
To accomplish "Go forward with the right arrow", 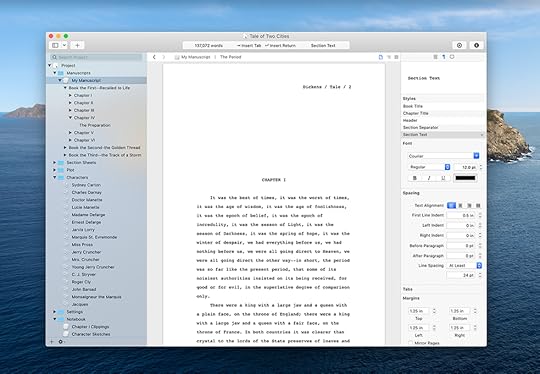I will pyautogui.click(x=164, y=57).
